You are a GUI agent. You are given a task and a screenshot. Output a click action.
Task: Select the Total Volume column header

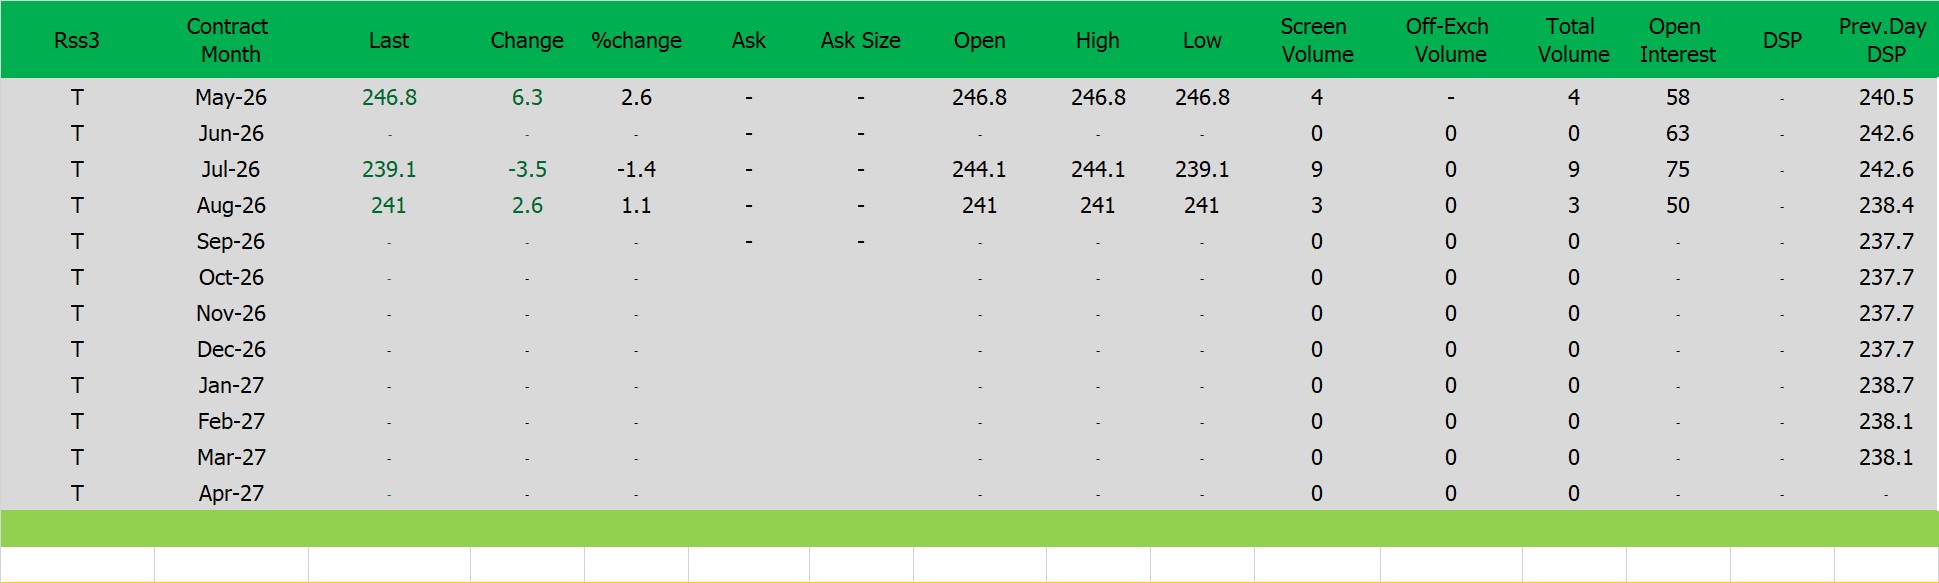coord(1573,40)
